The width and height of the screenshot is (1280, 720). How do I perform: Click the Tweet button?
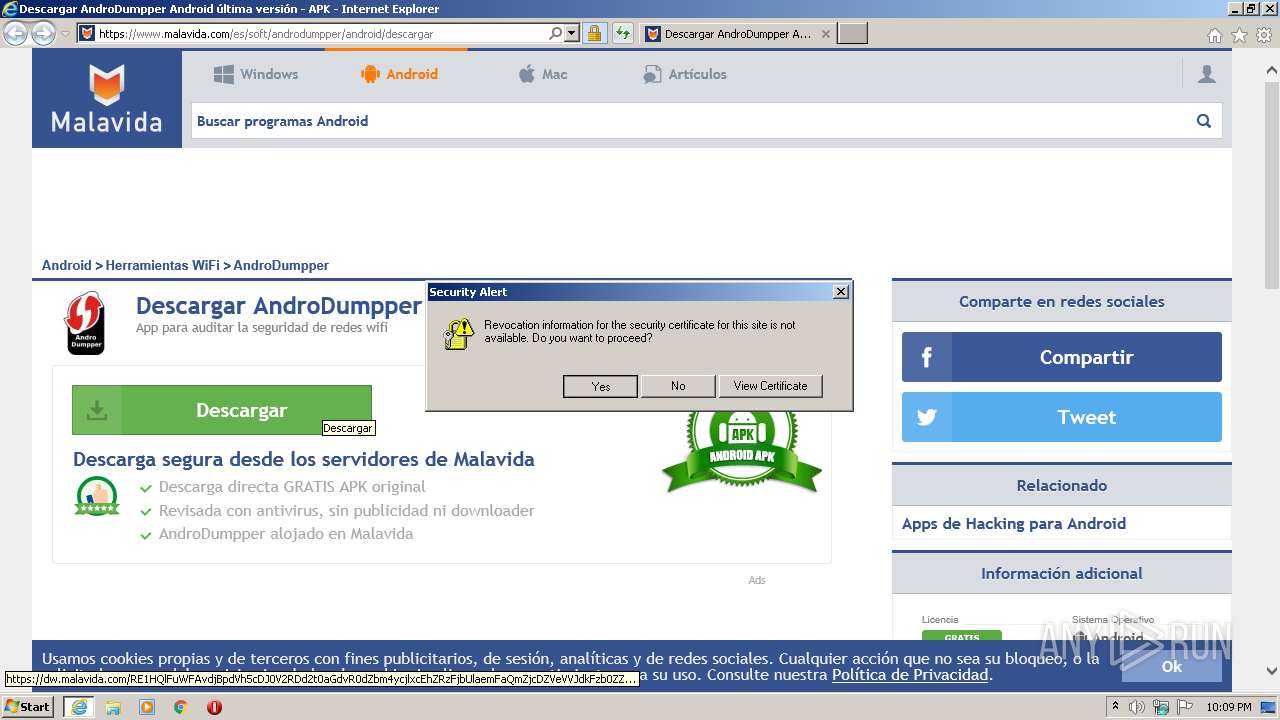1062,417
